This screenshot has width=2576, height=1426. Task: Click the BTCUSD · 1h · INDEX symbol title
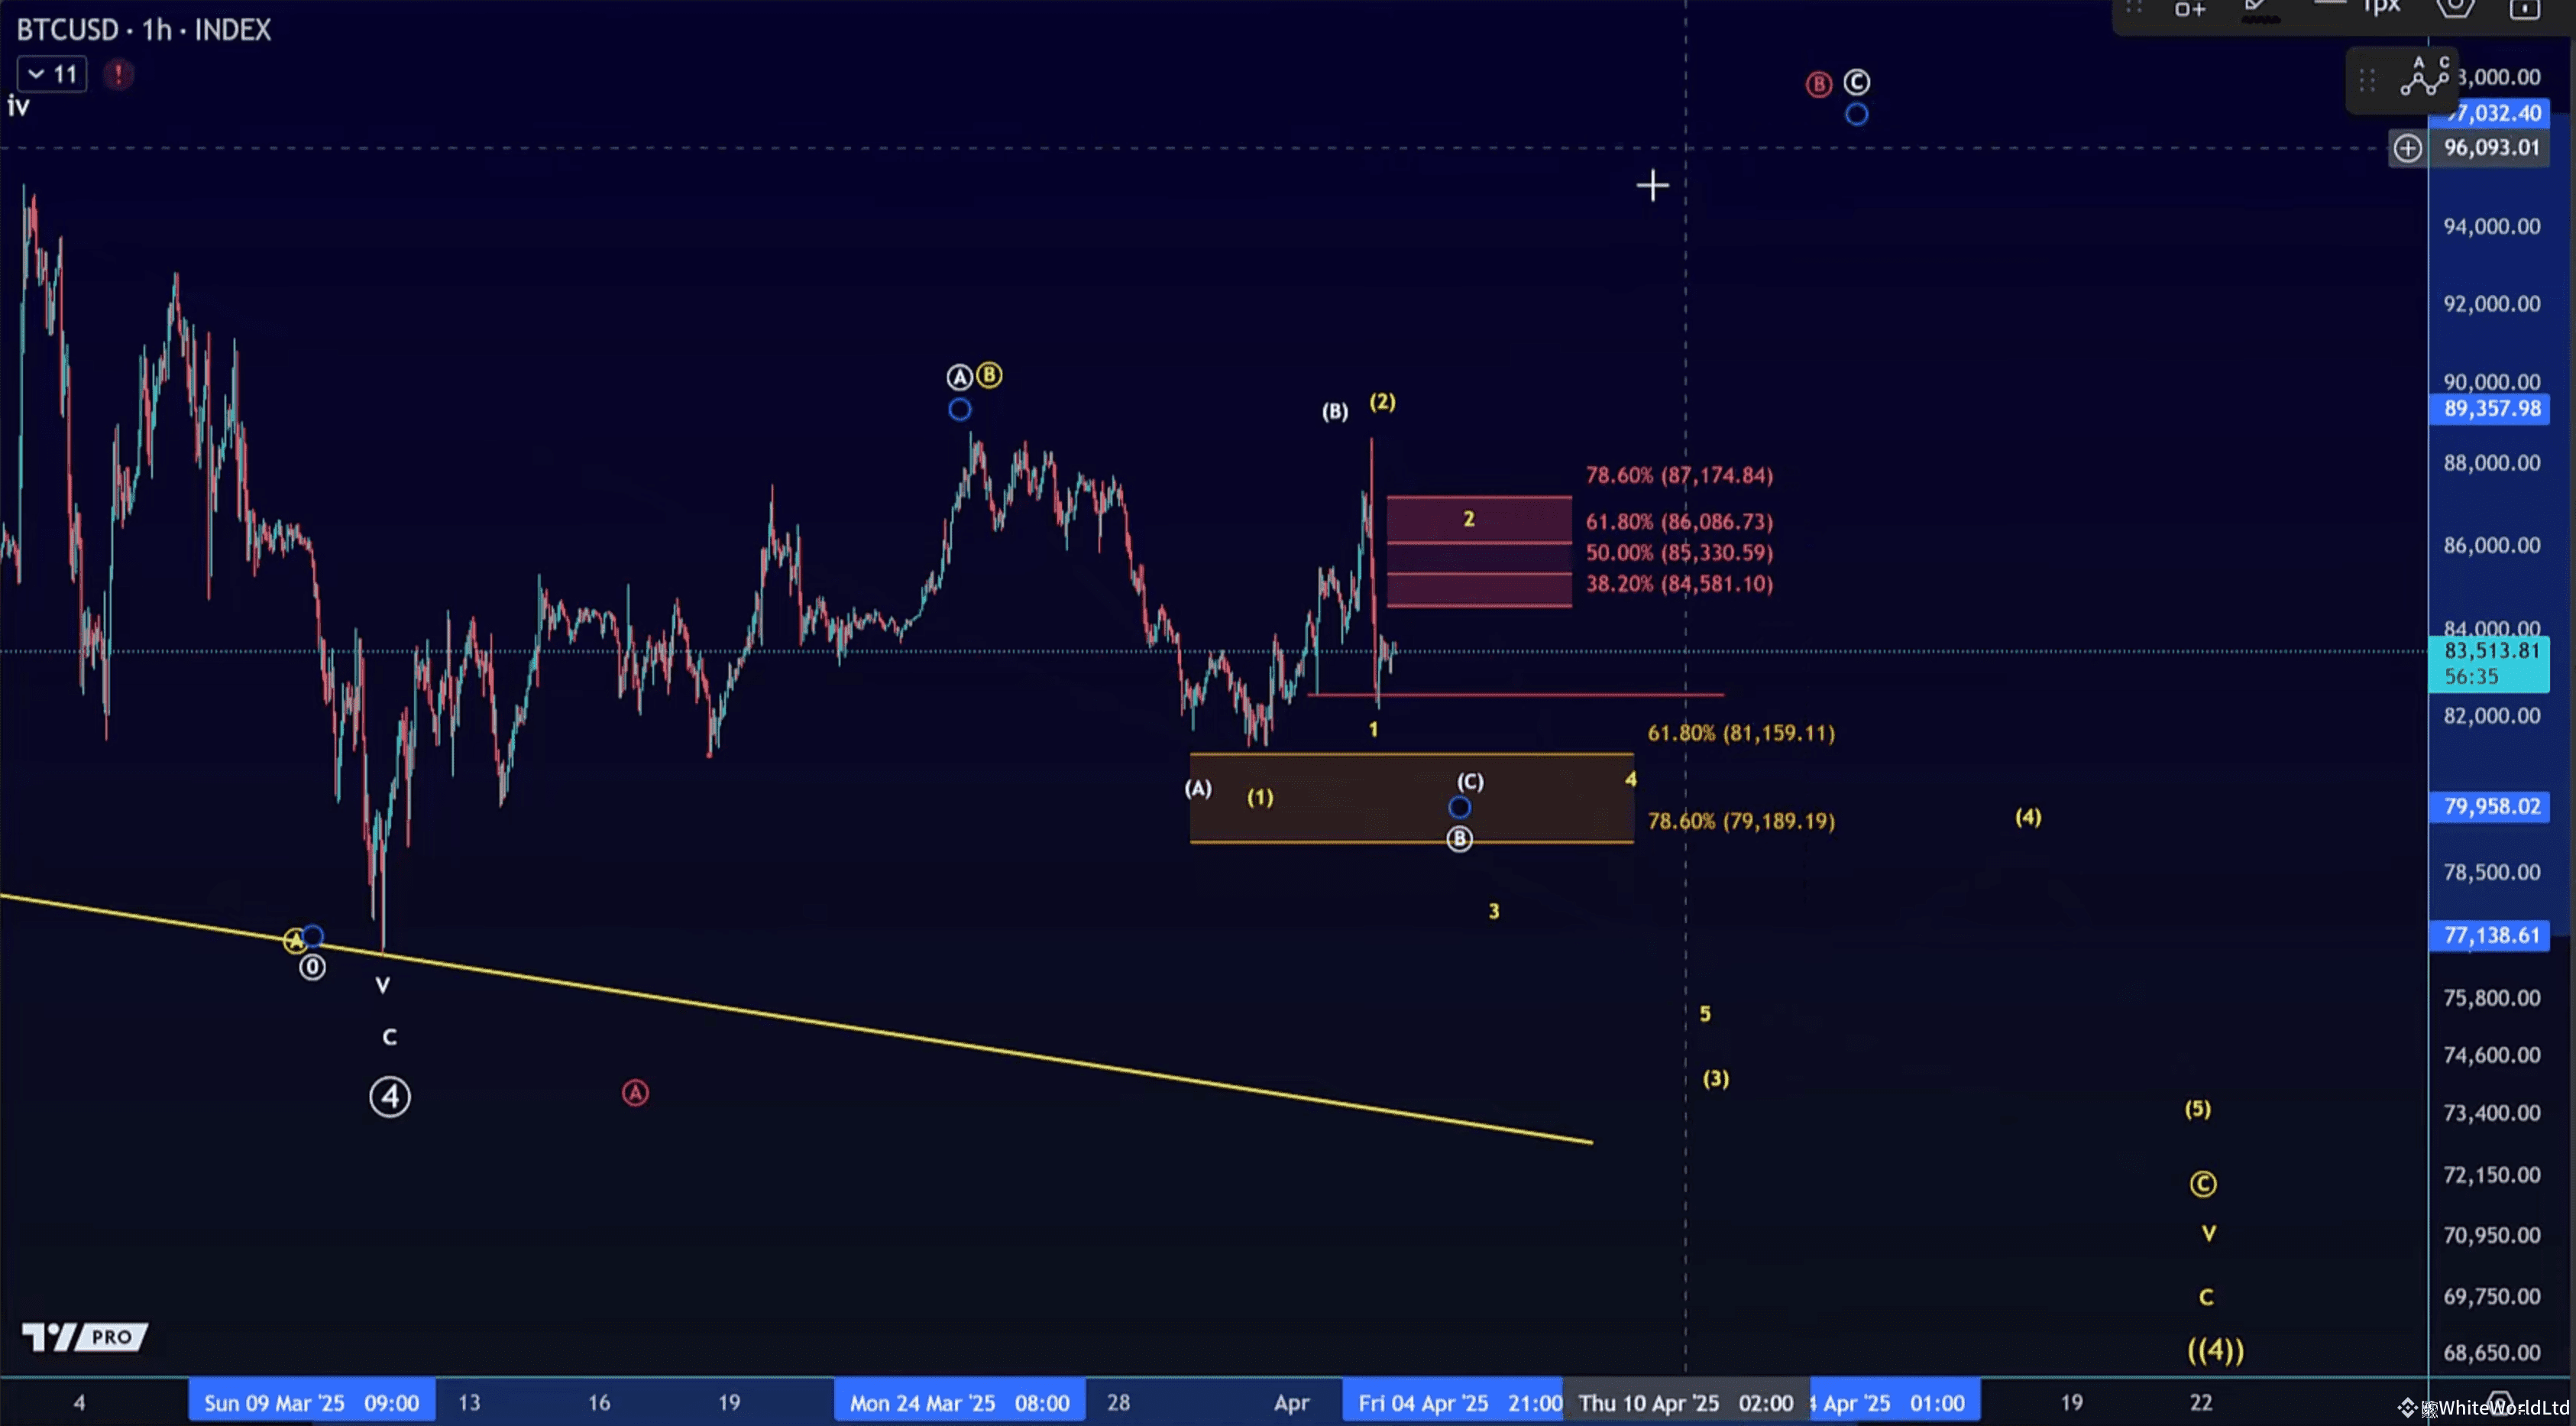pos(144,30)
